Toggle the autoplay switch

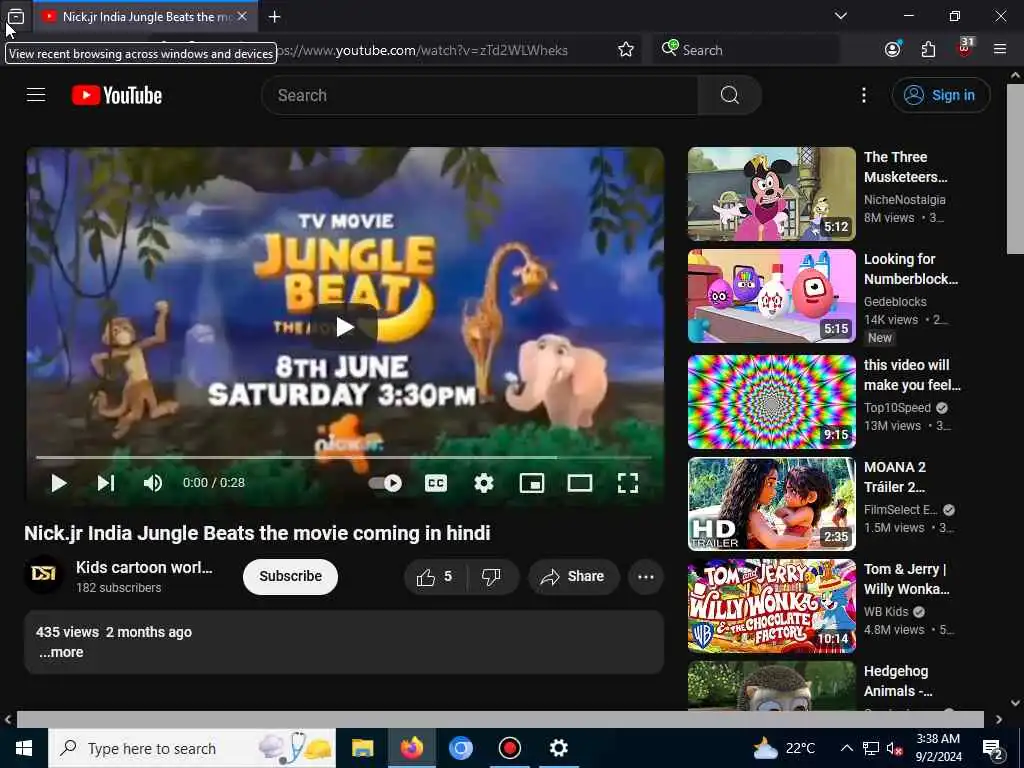coord(385,483)
